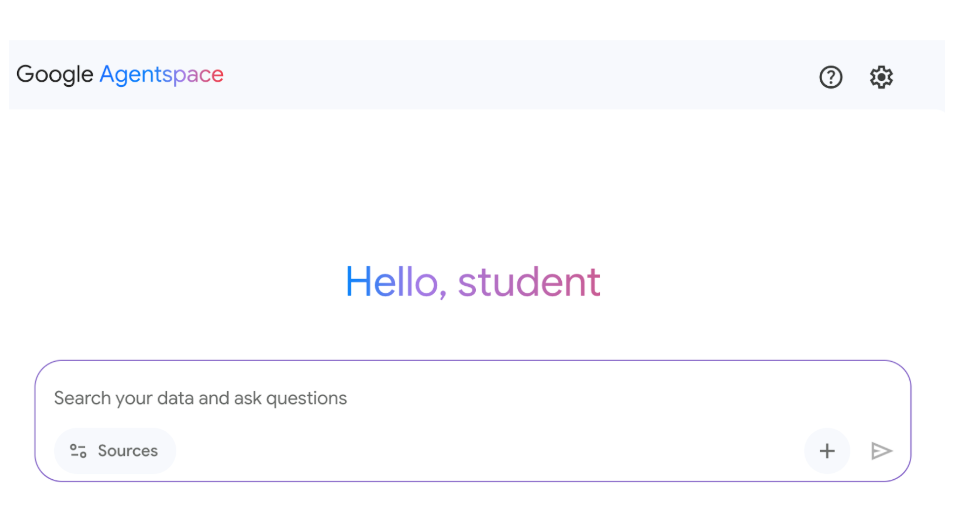This screenshot has width=956, height=518.
Task: Click the Google Agentspace logo
Action: pos(120,74)
